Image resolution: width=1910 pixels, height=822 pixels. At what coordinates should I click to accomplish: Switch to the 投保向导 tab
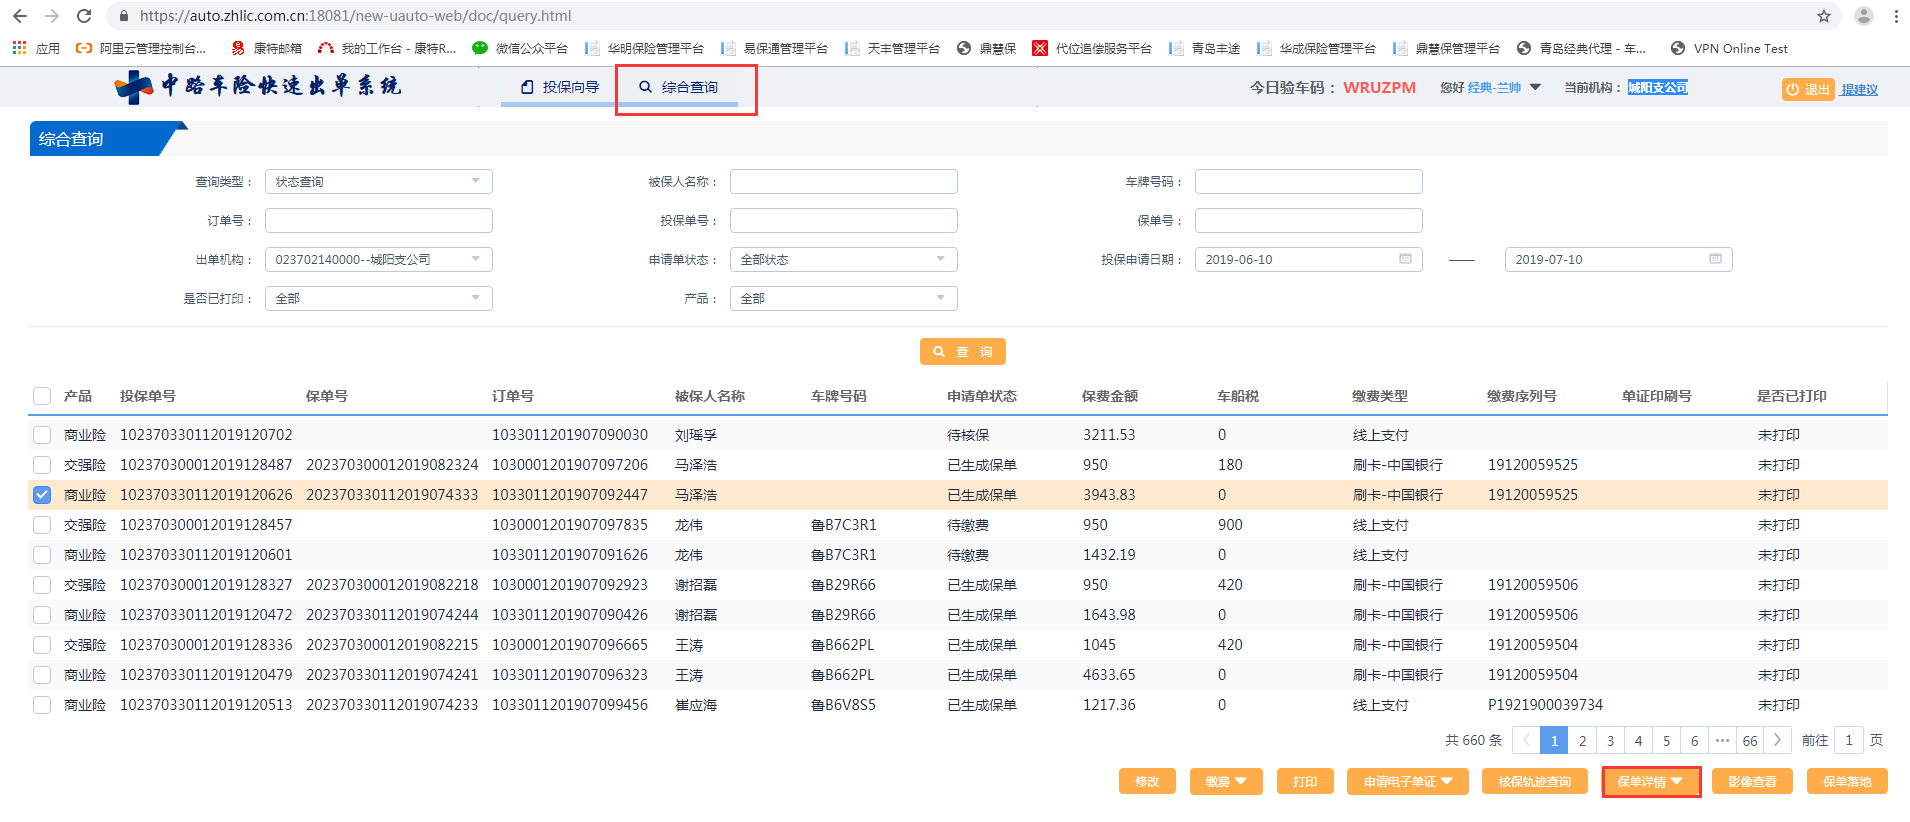pyautogui.click(x=560, y=87)
